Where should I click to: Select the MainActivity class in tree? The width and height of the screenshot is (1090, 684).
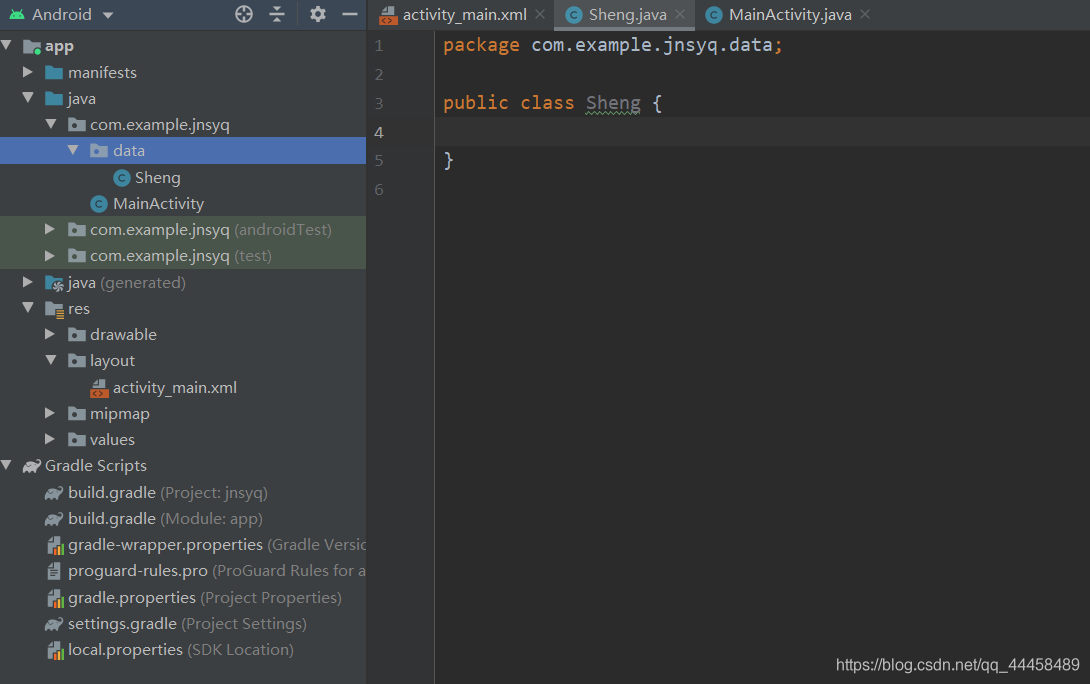[x=158, y=204]
